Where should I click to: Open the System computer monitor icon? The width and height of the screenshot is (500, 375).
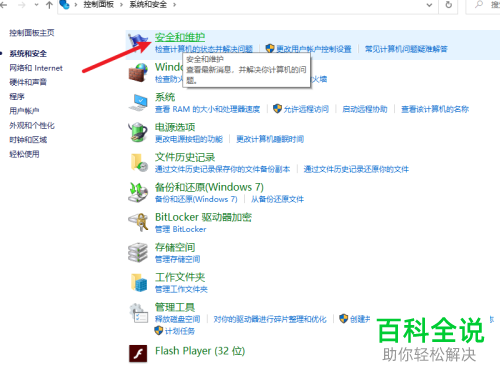tap(138, 102)
